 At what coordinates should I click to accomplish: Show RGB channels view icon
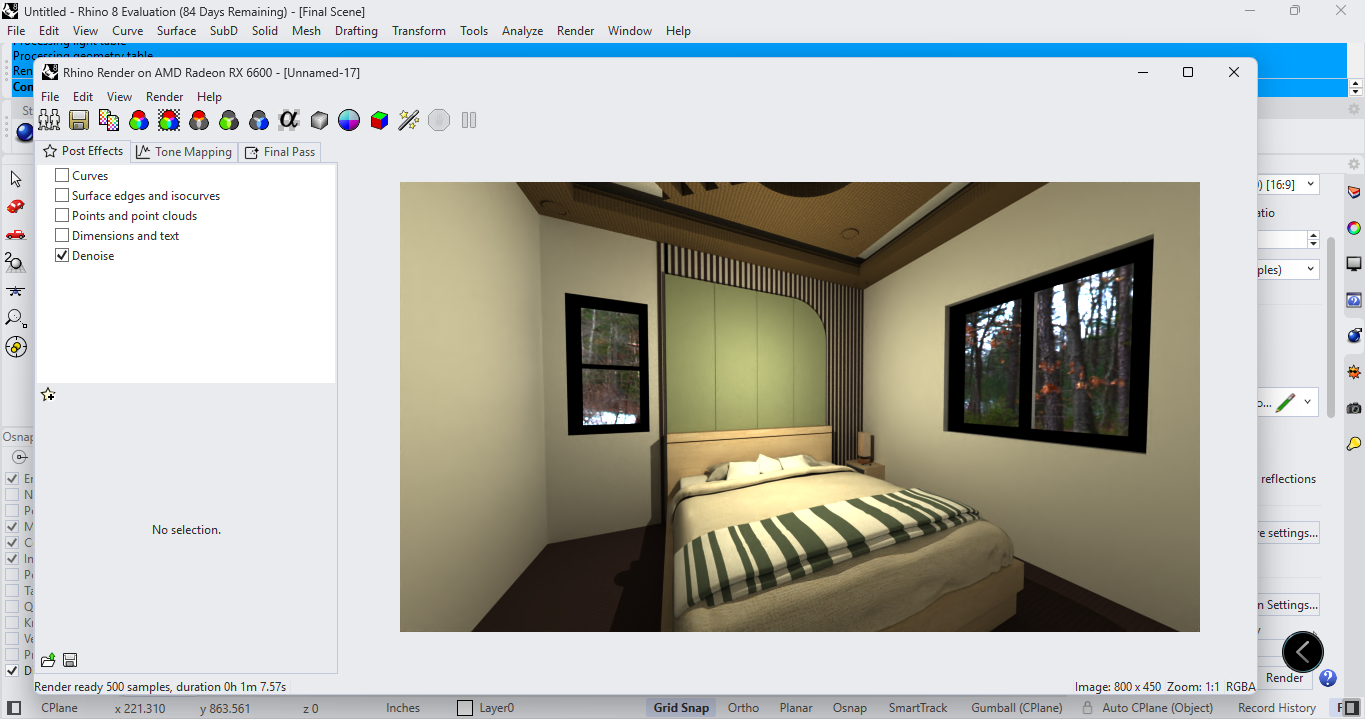point(139,120)
